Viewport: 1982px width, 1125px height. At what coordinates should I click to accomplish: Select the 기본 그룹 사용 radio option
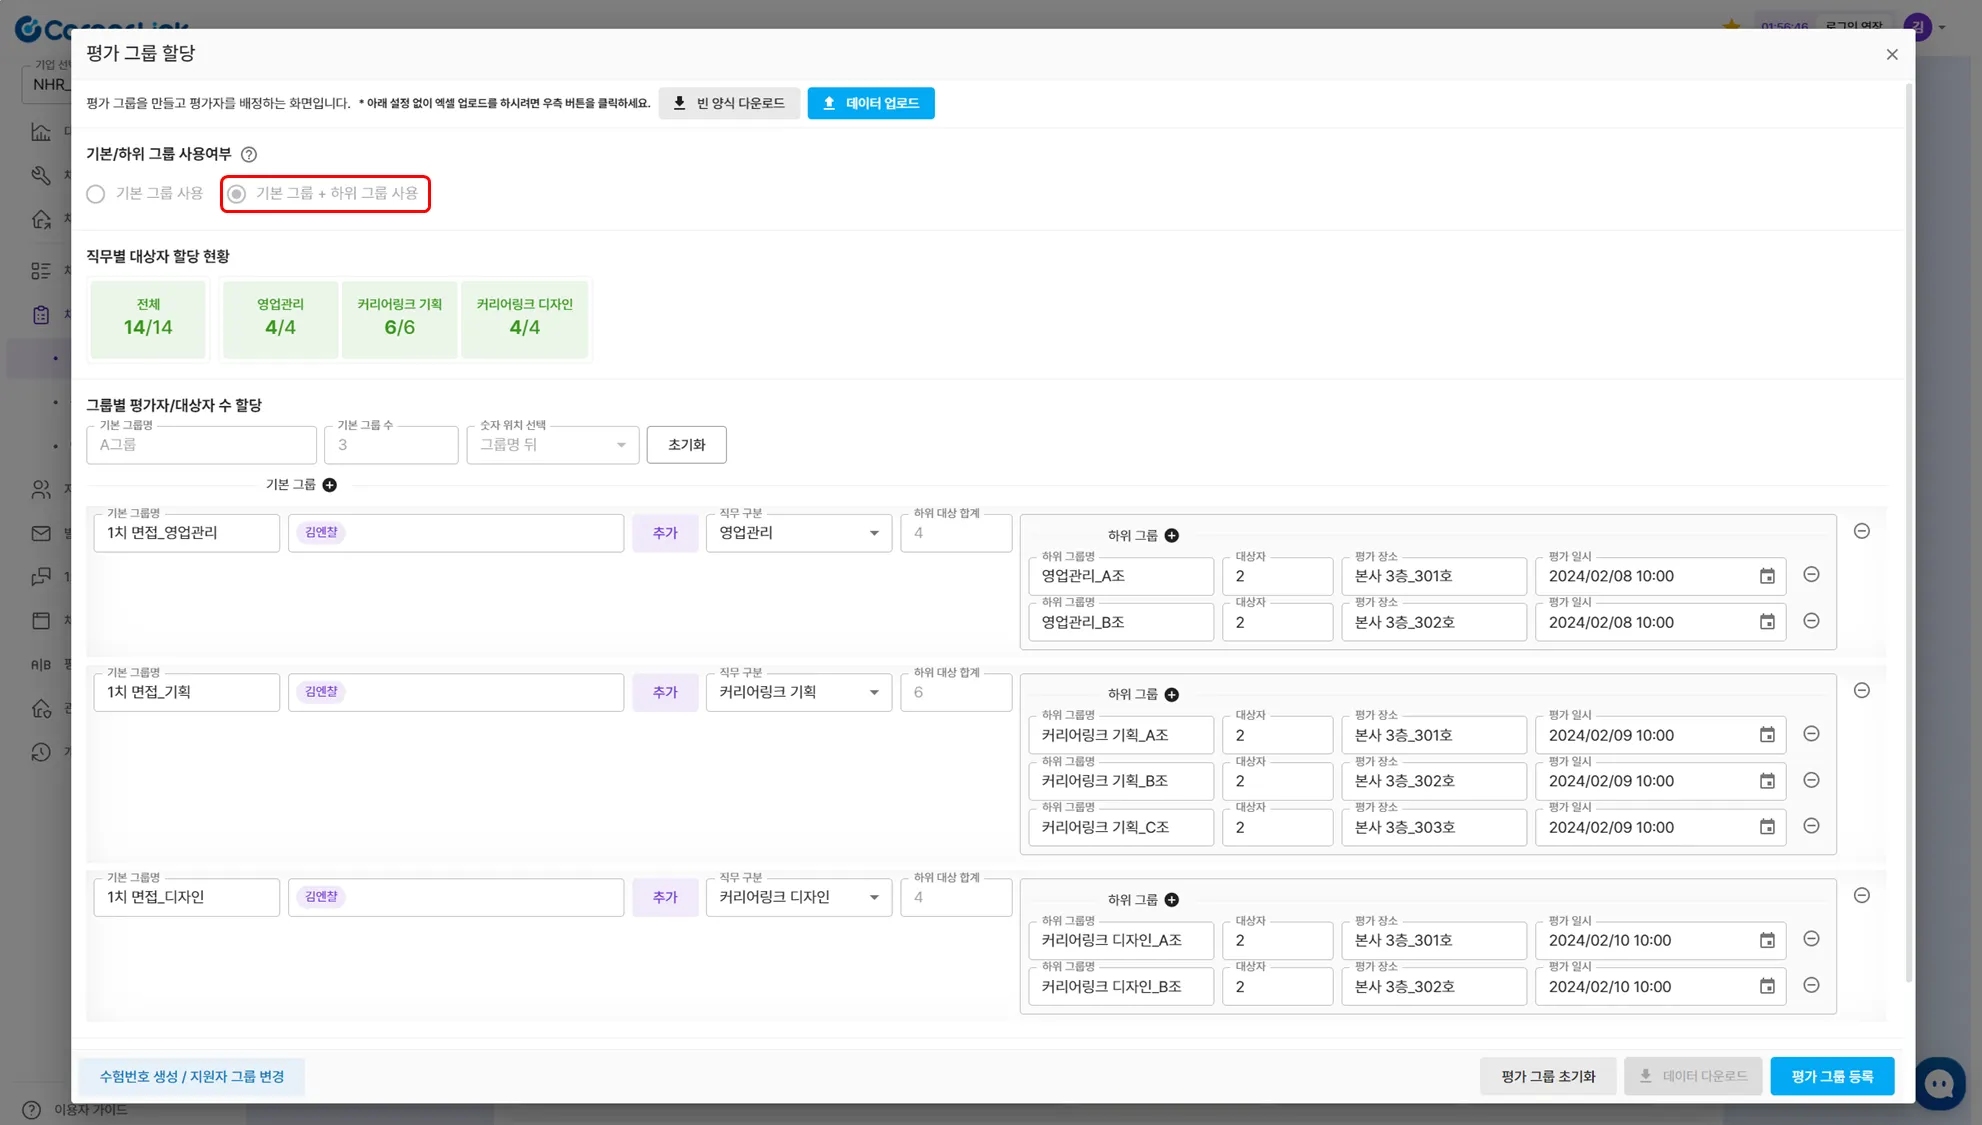pyautogui.click(x=96, y=194)
